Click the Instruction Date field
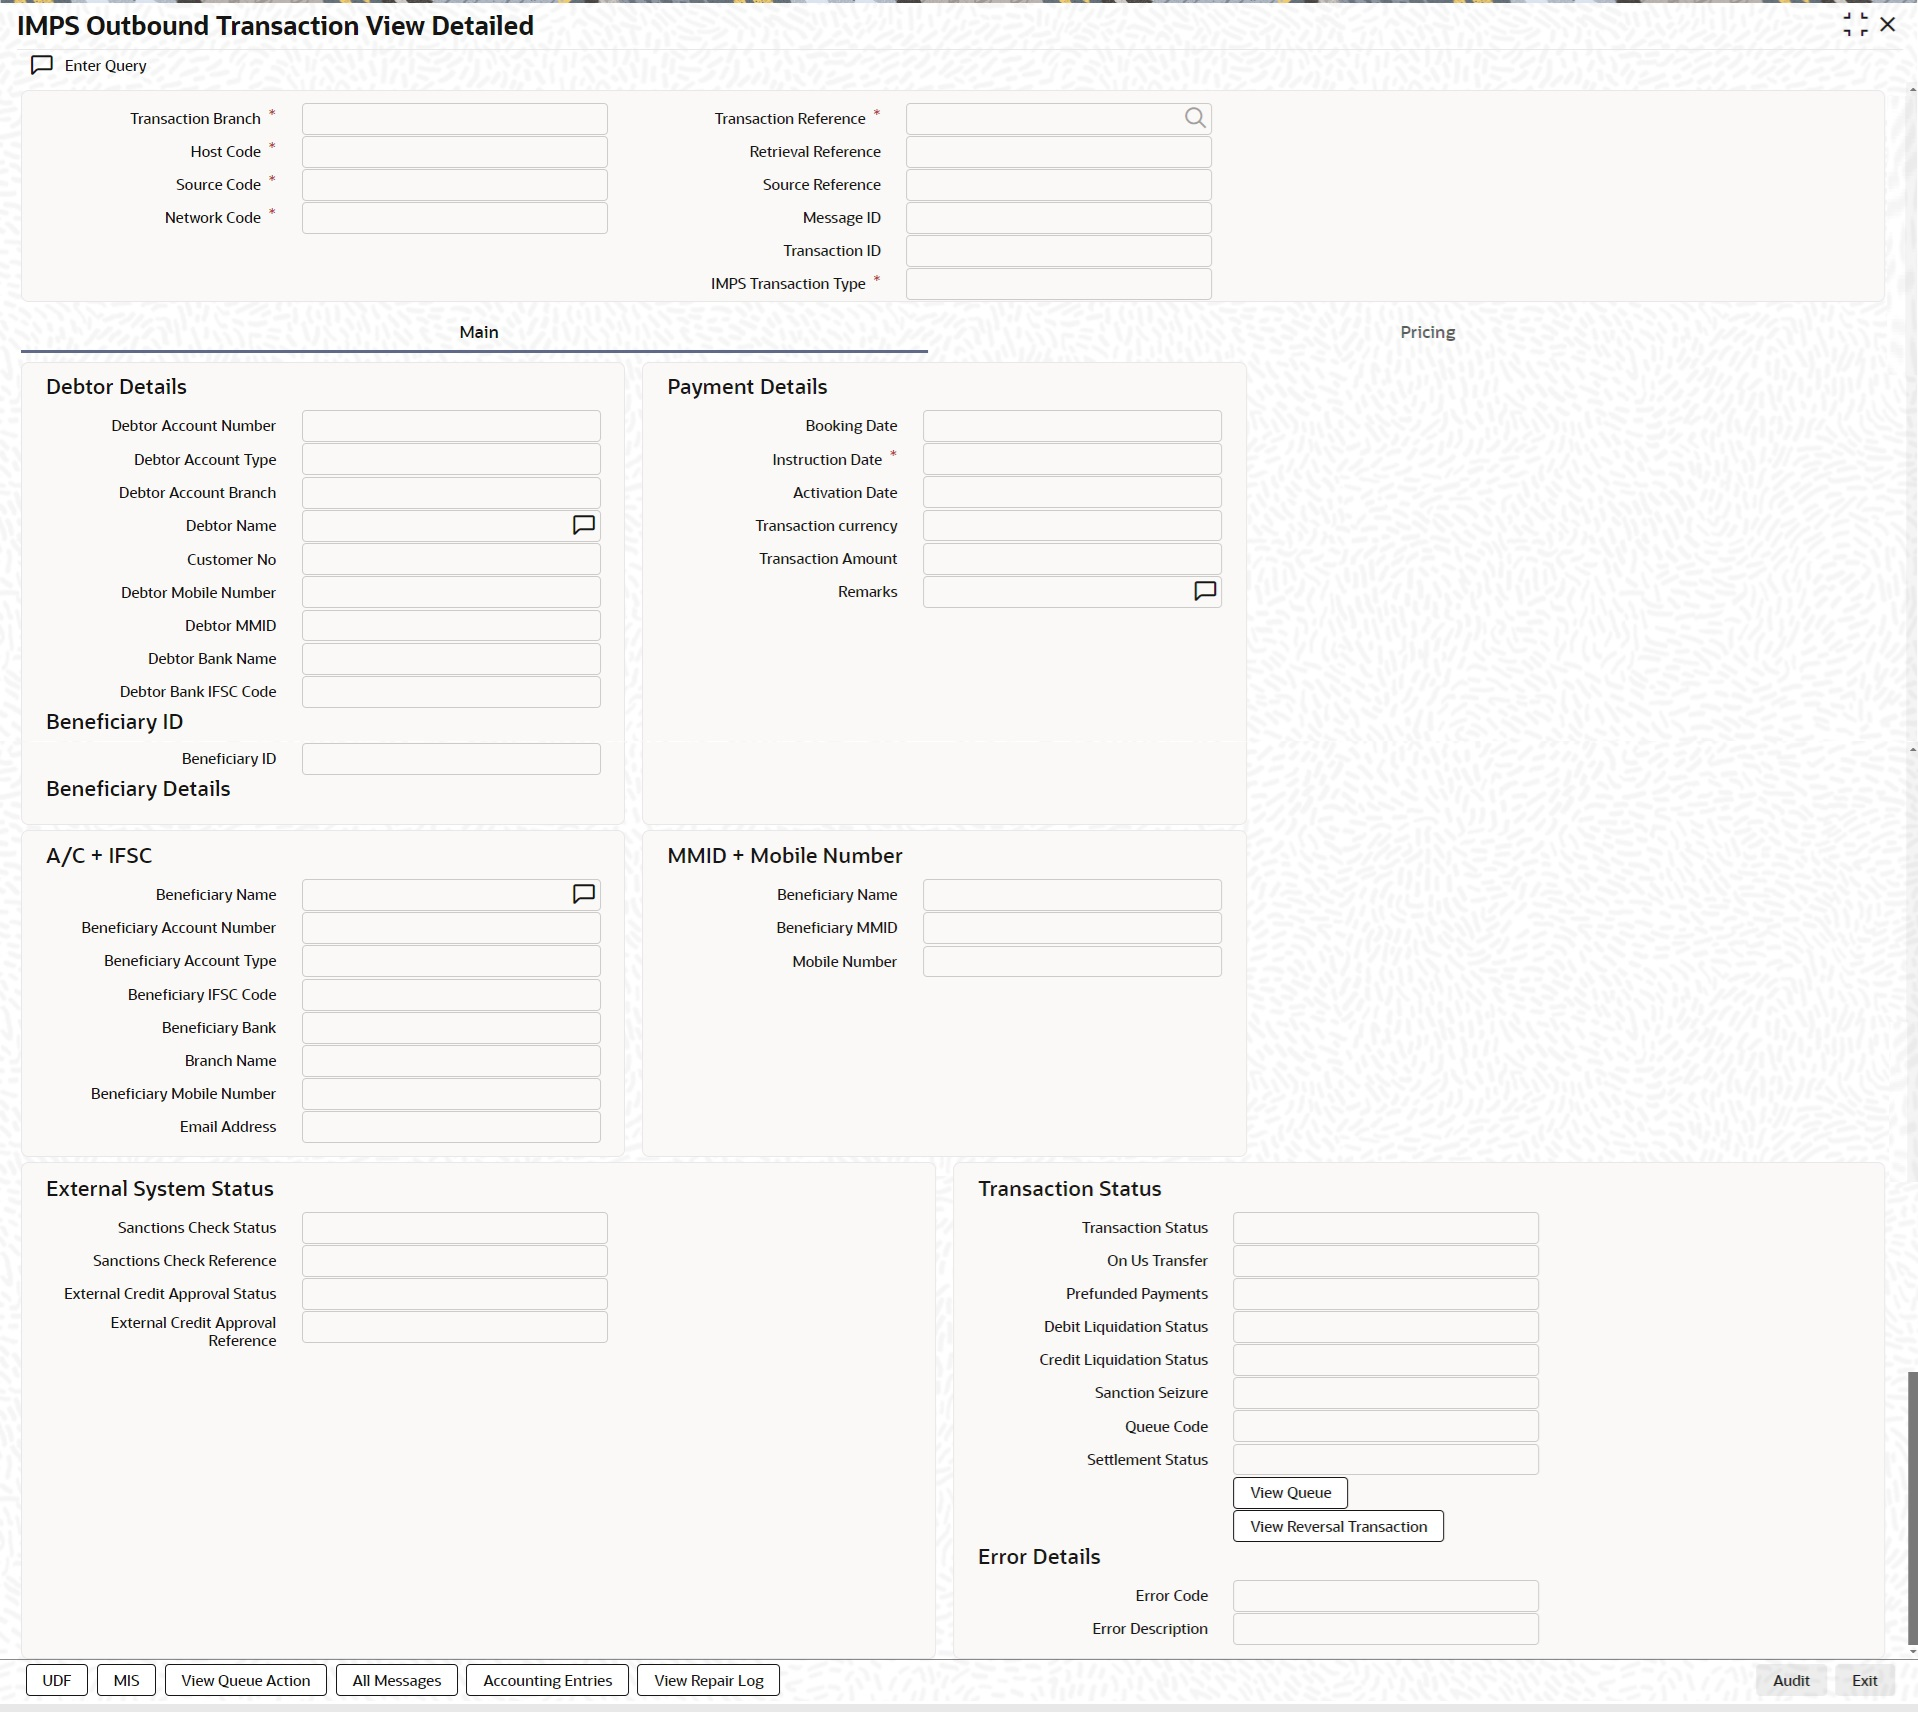This screenshot has width=1918, height=1715. (x=1072, y=460)
